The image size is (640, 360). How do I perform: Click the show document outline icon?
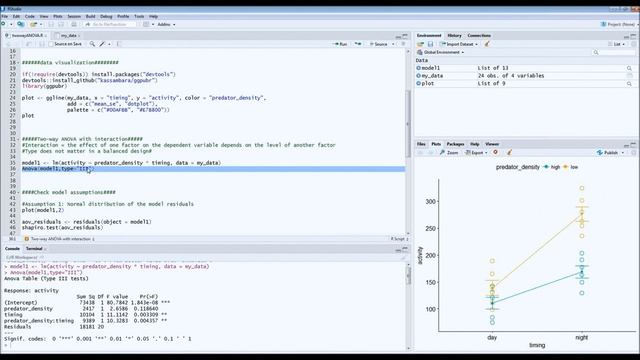point(403,44)
